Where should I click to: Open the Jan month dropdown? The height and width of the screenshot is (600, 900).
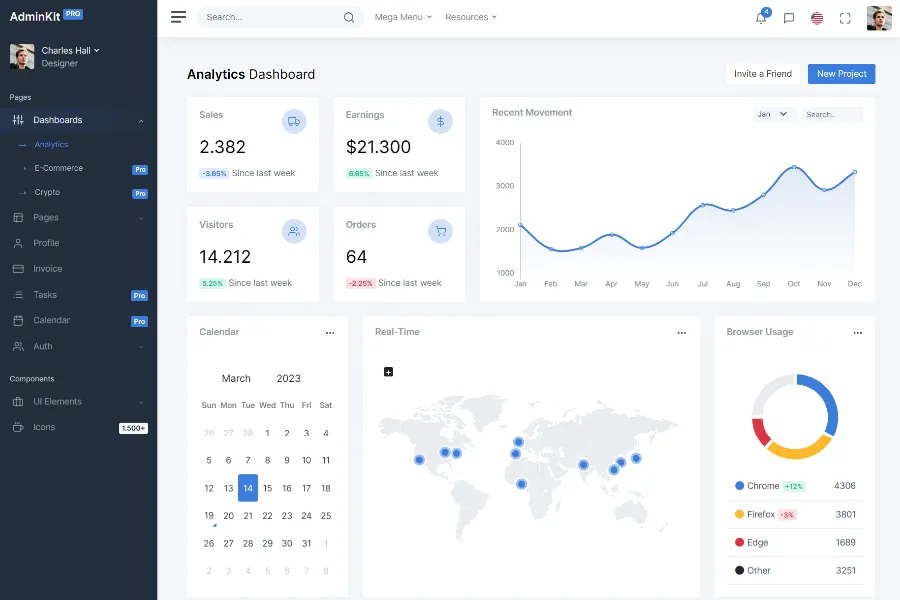coord(773,114)
